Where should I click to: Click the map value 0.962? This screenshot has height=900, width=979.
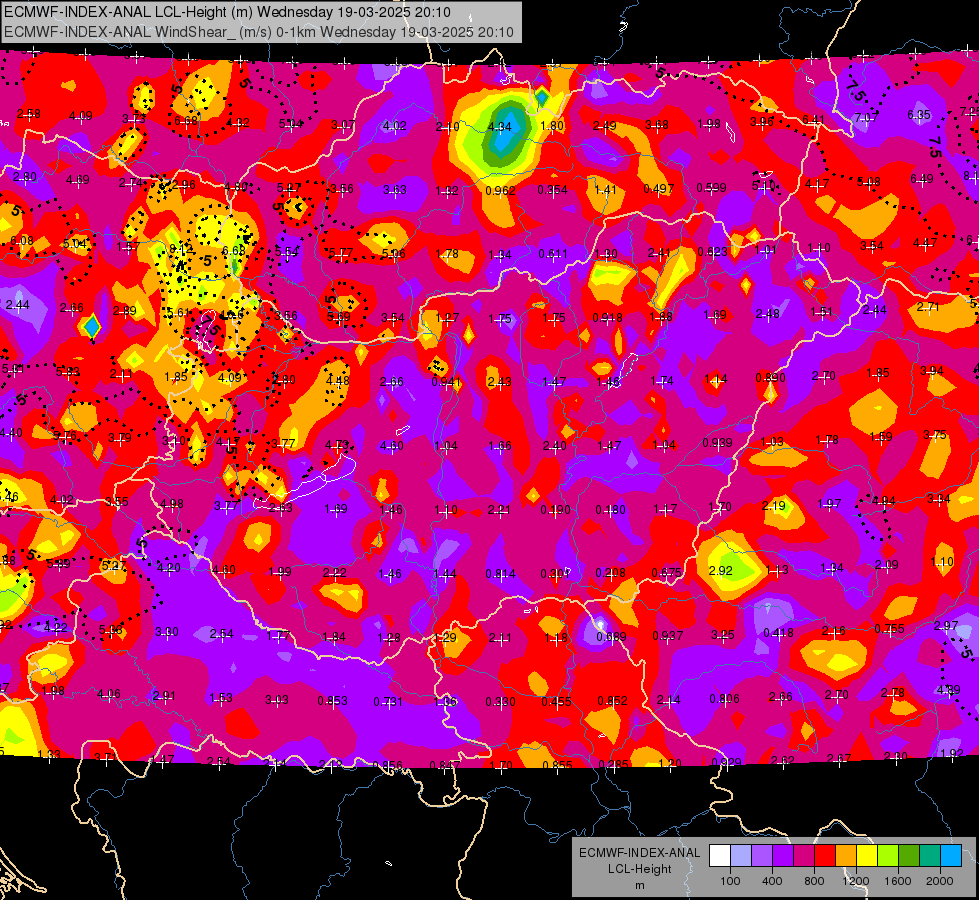pyautogui.click(x=500, y=190)
